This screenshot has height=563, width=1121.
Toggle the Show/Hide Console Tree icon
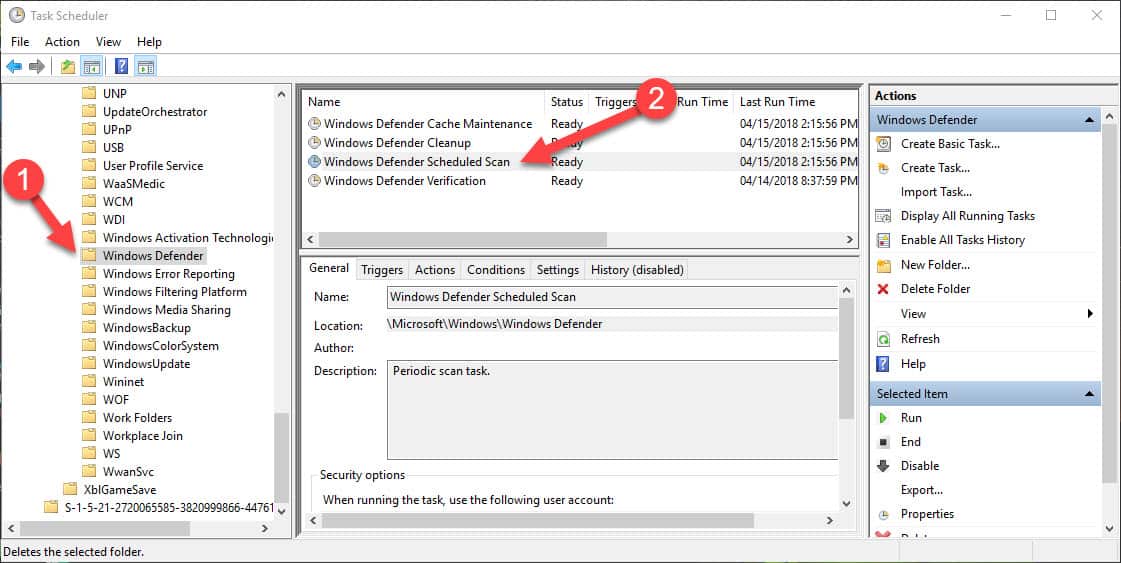[92, 67]
